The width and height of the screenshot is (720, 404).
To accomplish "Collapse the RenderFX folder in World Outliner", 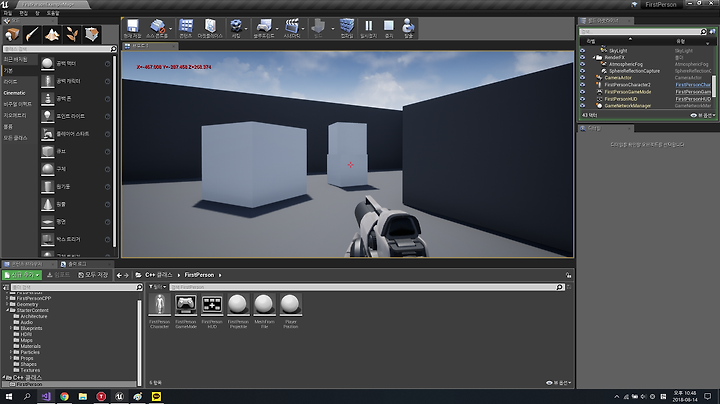I will click(594, 57).
